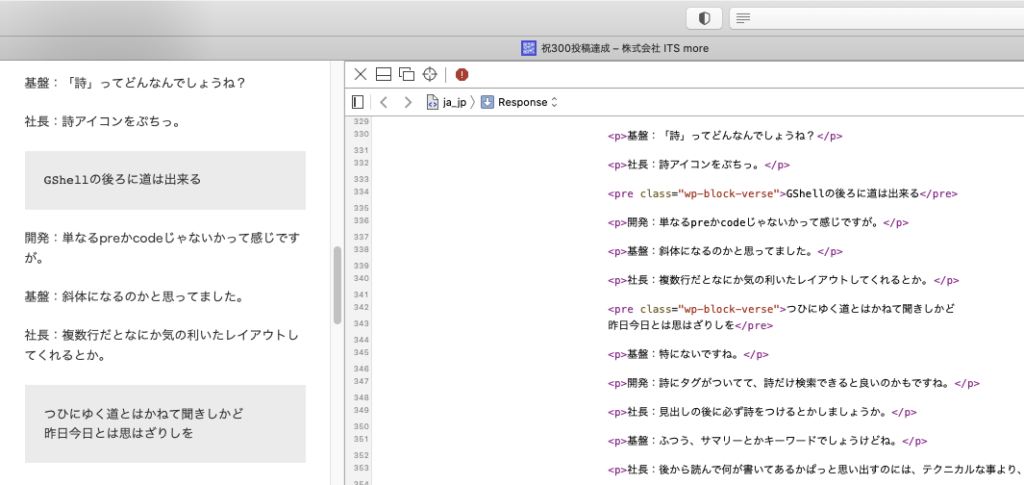Activate the element selection crosshair

pos(430,74)
